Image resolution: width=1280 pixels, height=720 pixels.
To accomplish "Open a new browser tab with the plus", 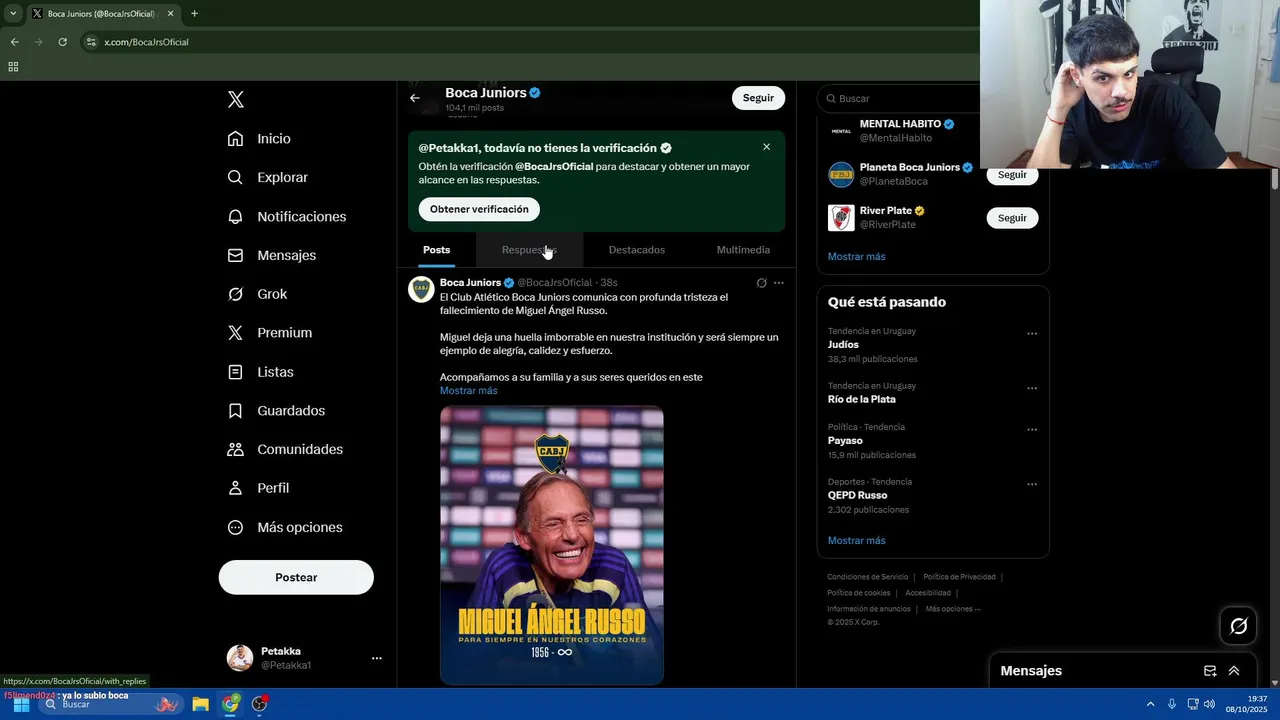I will tap(194, 14).
